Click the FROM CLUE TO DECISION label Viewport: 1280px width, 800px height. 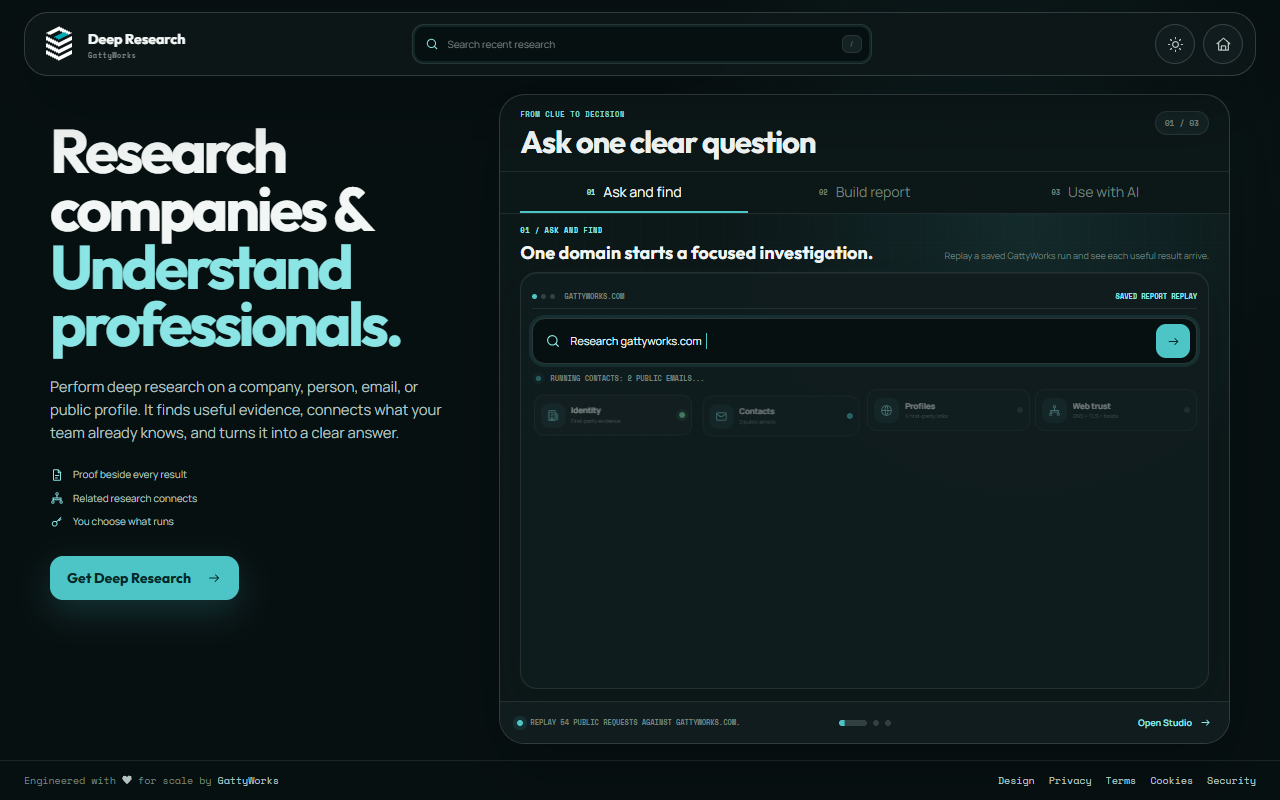point(572,114)
